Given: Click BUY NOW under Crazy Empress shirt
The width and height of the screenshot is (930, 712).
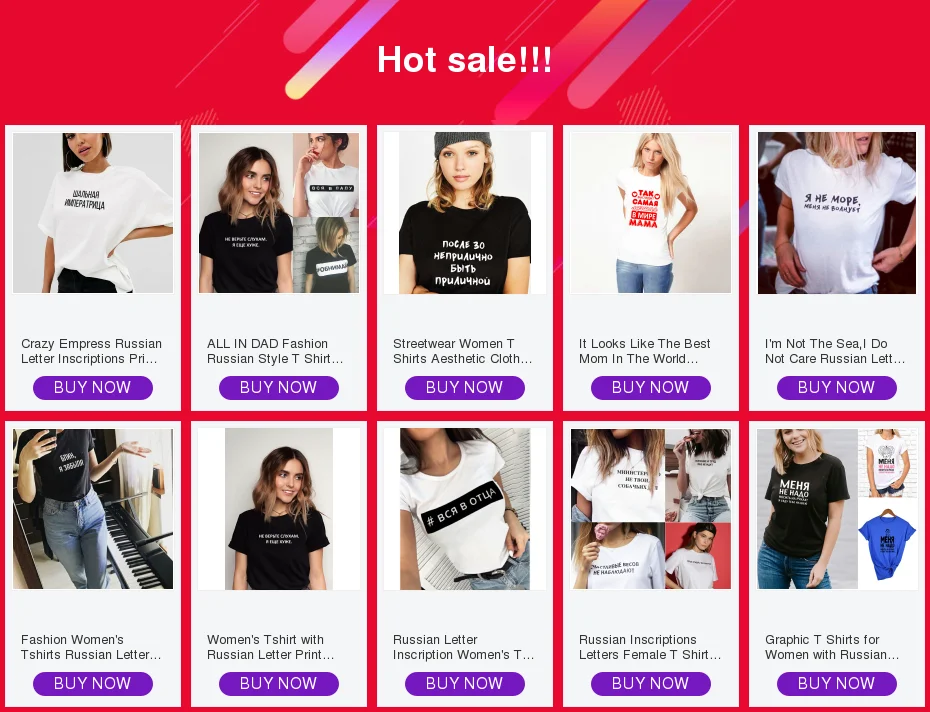Looking at the screenshot, I should (93, 387).
